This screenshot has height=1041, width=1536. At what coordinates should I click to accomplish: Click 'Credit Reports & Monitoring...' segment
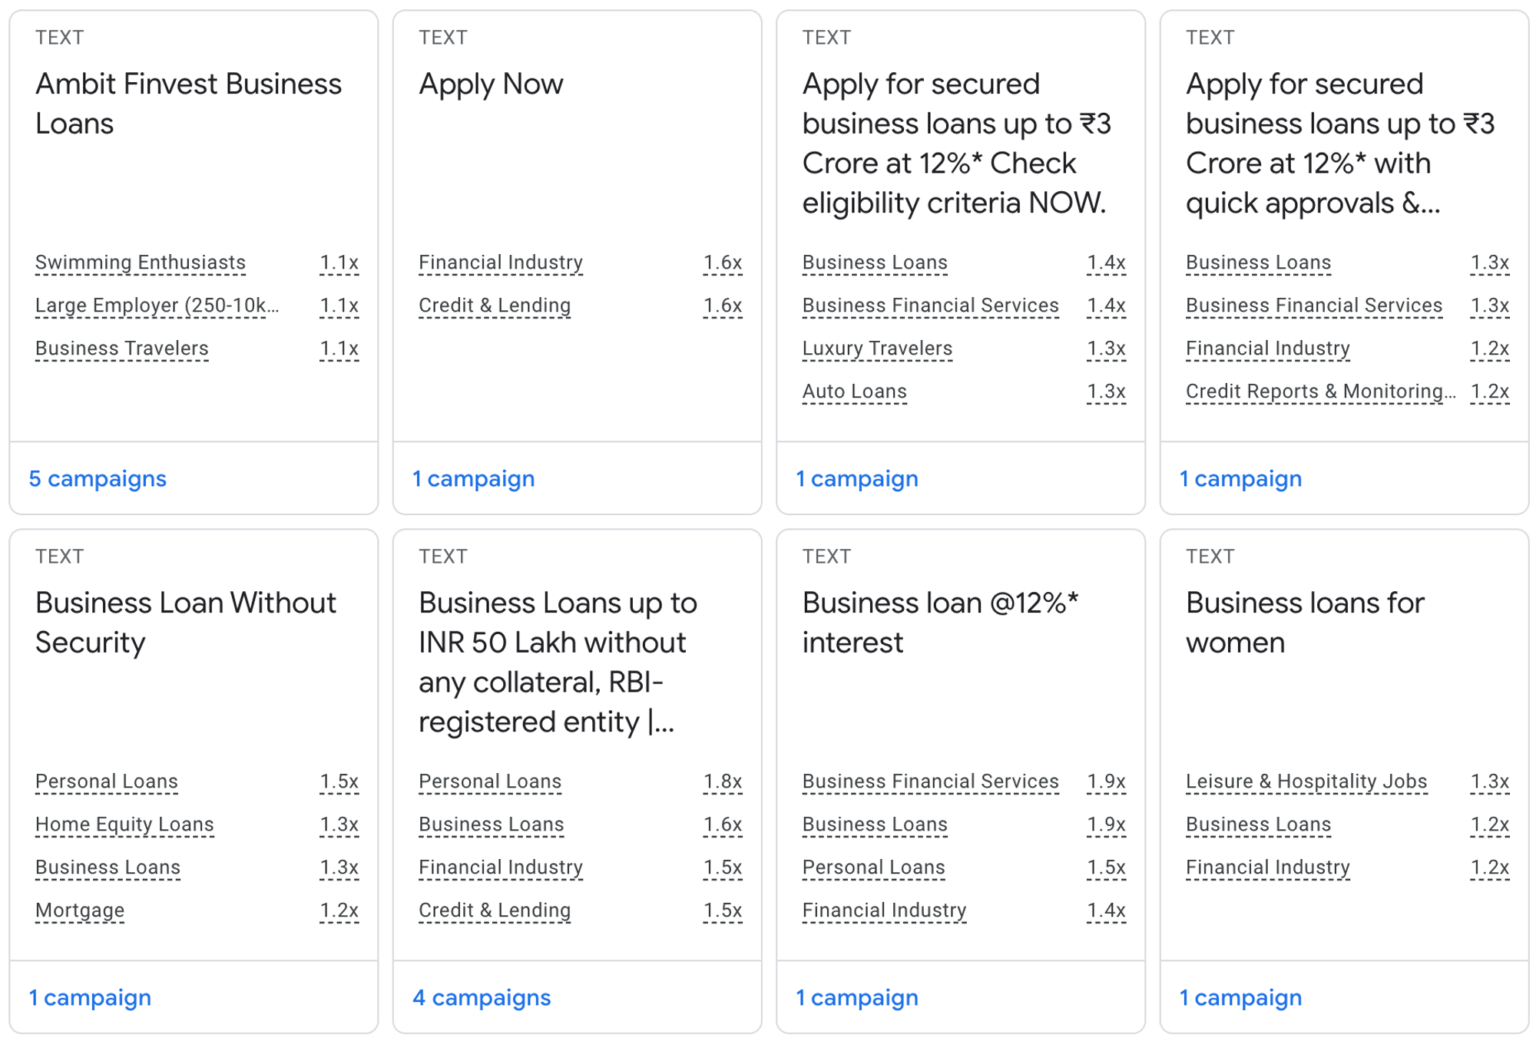1320,392
